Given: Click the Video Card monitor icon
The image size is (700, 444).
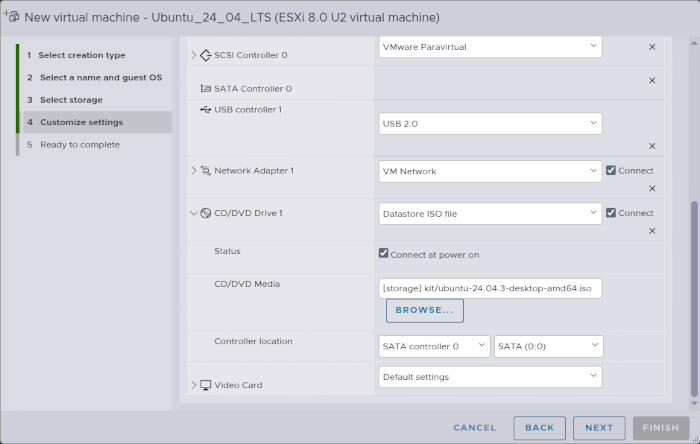Looking at the screenshot, I should [206, 385].
